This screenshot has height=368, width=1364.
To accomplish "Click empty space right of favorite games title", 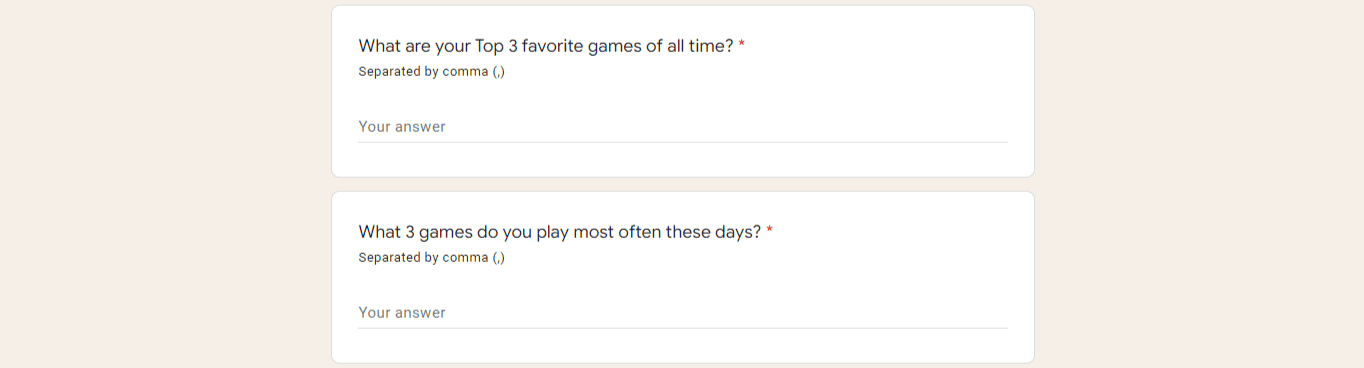I will [x=880, y=46].
